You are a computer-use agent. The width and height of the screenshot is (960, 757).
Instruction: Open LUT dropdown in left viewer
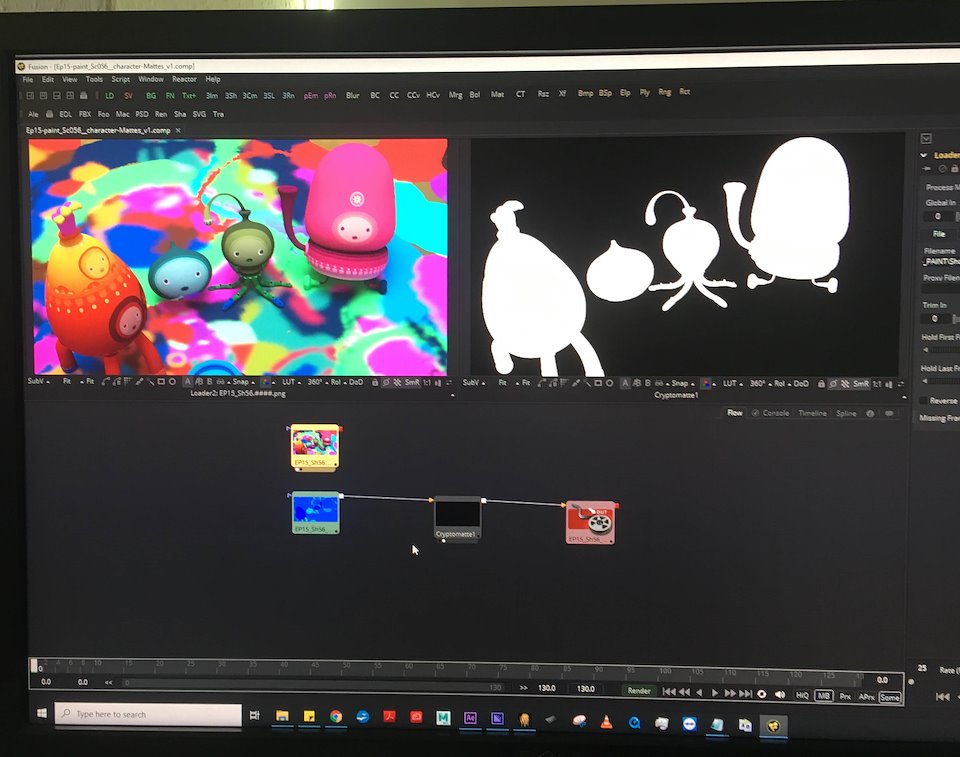[x=291, y=382]
